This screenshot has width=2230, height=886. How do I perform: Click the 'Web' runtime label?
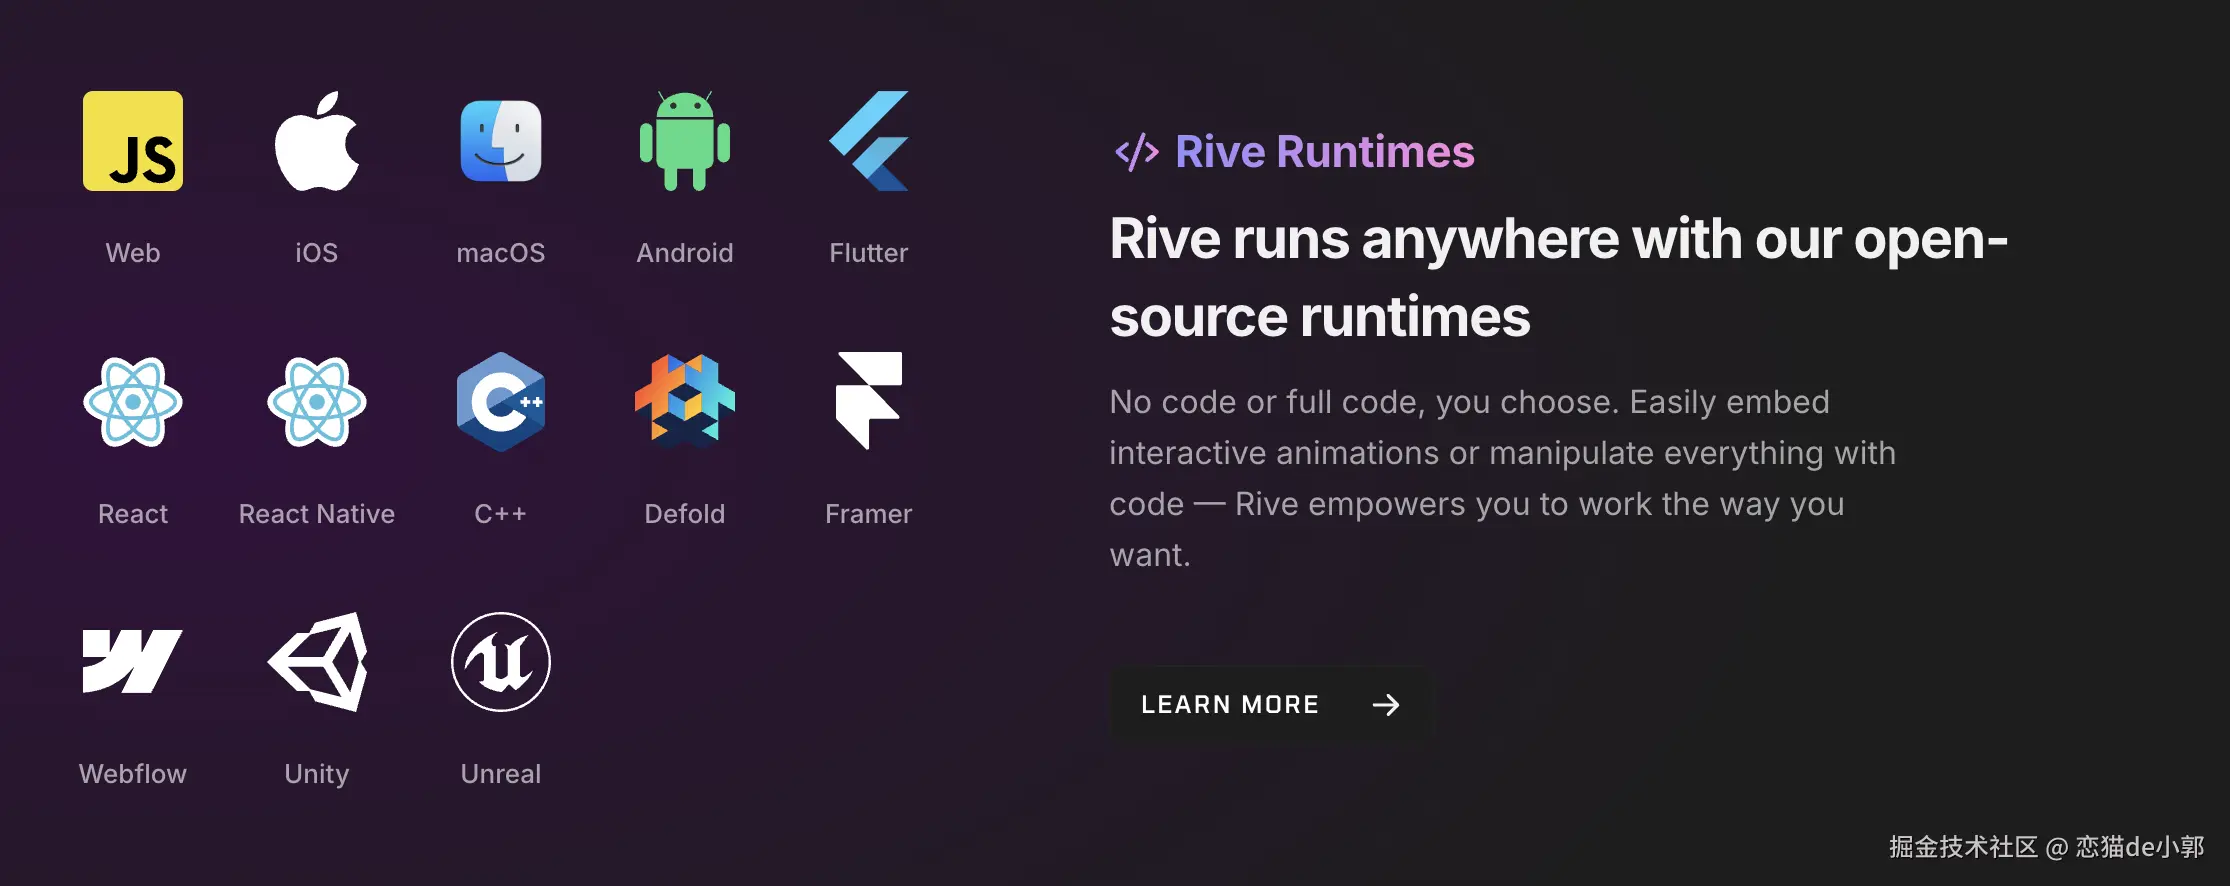coord(133,253)
